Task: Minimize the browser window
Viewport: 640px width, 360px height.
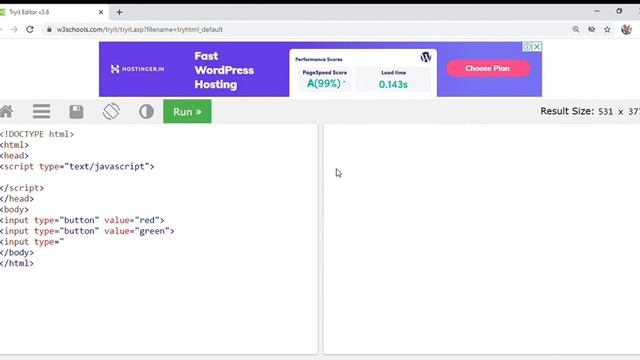Action: point(597,11)
